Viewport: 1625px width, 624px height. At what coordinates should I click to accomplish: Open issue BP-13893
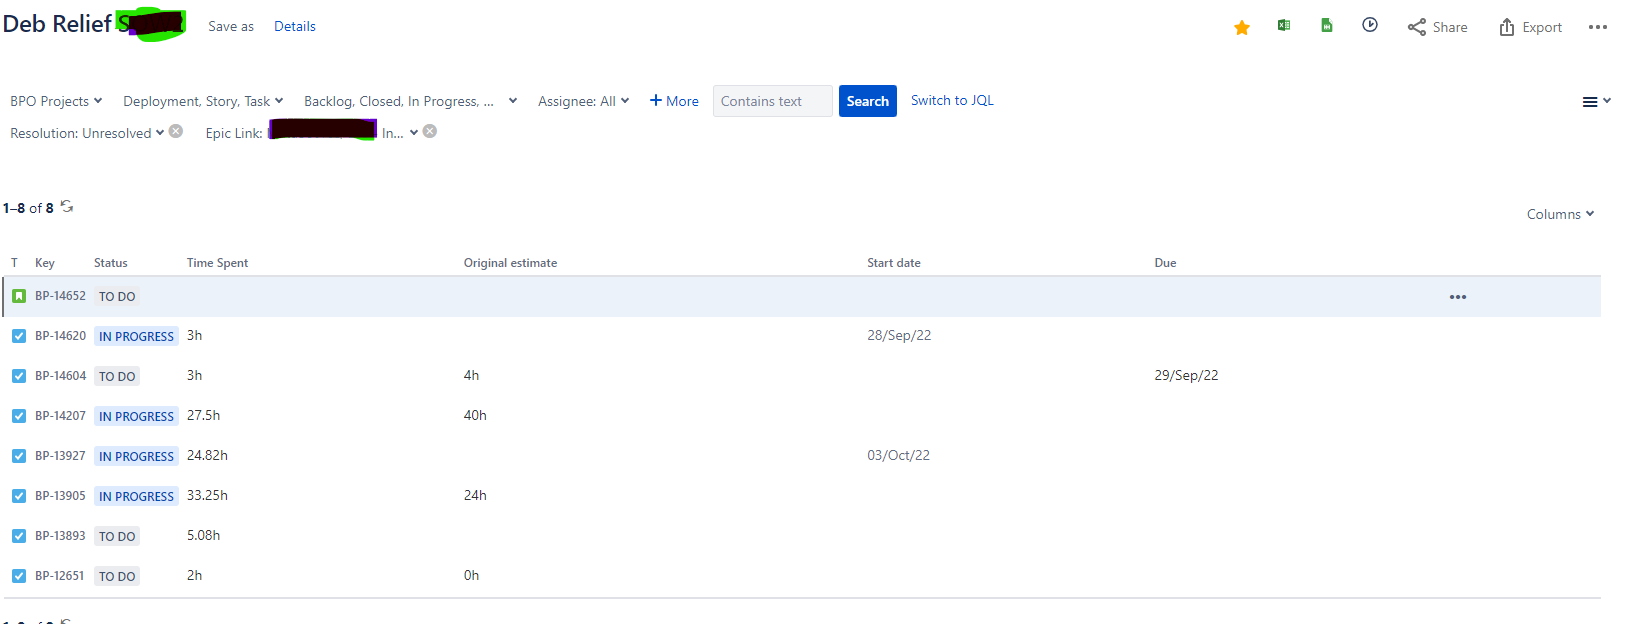[x=60, y=536]
